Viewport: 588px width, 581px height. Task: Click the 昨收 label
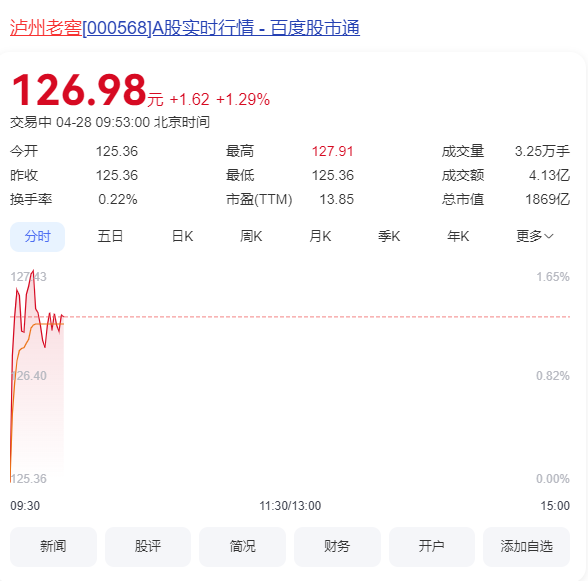[24, 176]
